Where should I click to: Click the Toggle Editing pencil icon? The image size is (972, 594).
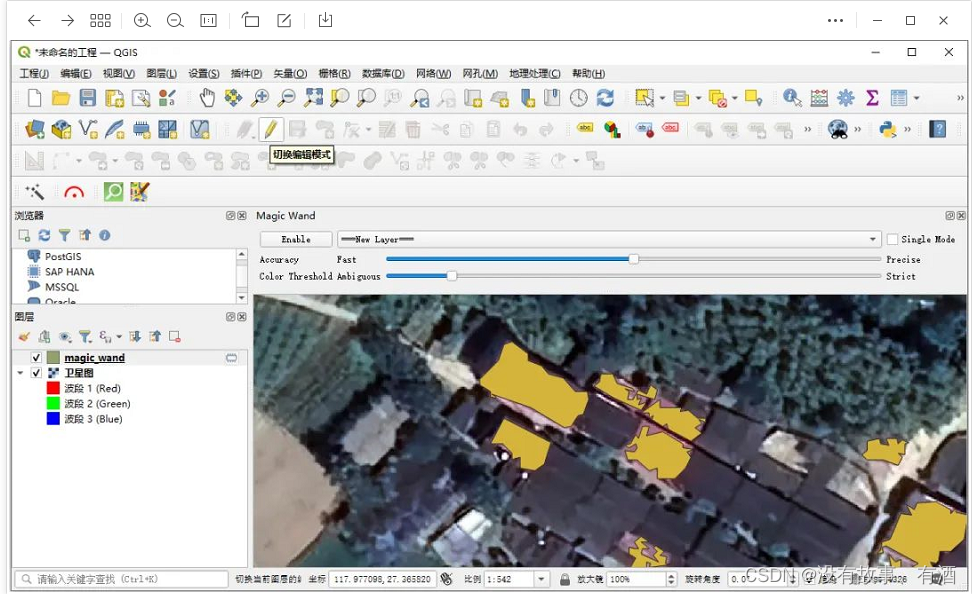click(270, 129)
